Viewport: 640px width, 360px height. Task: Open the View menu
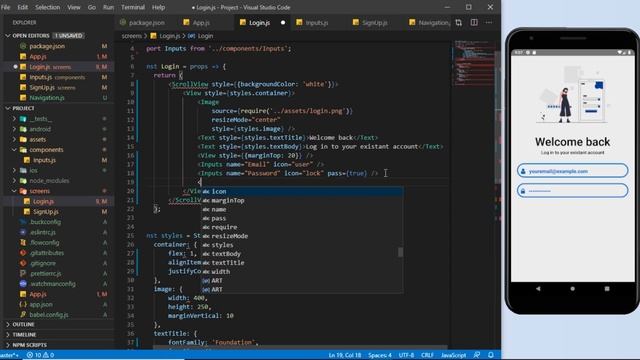74,7
